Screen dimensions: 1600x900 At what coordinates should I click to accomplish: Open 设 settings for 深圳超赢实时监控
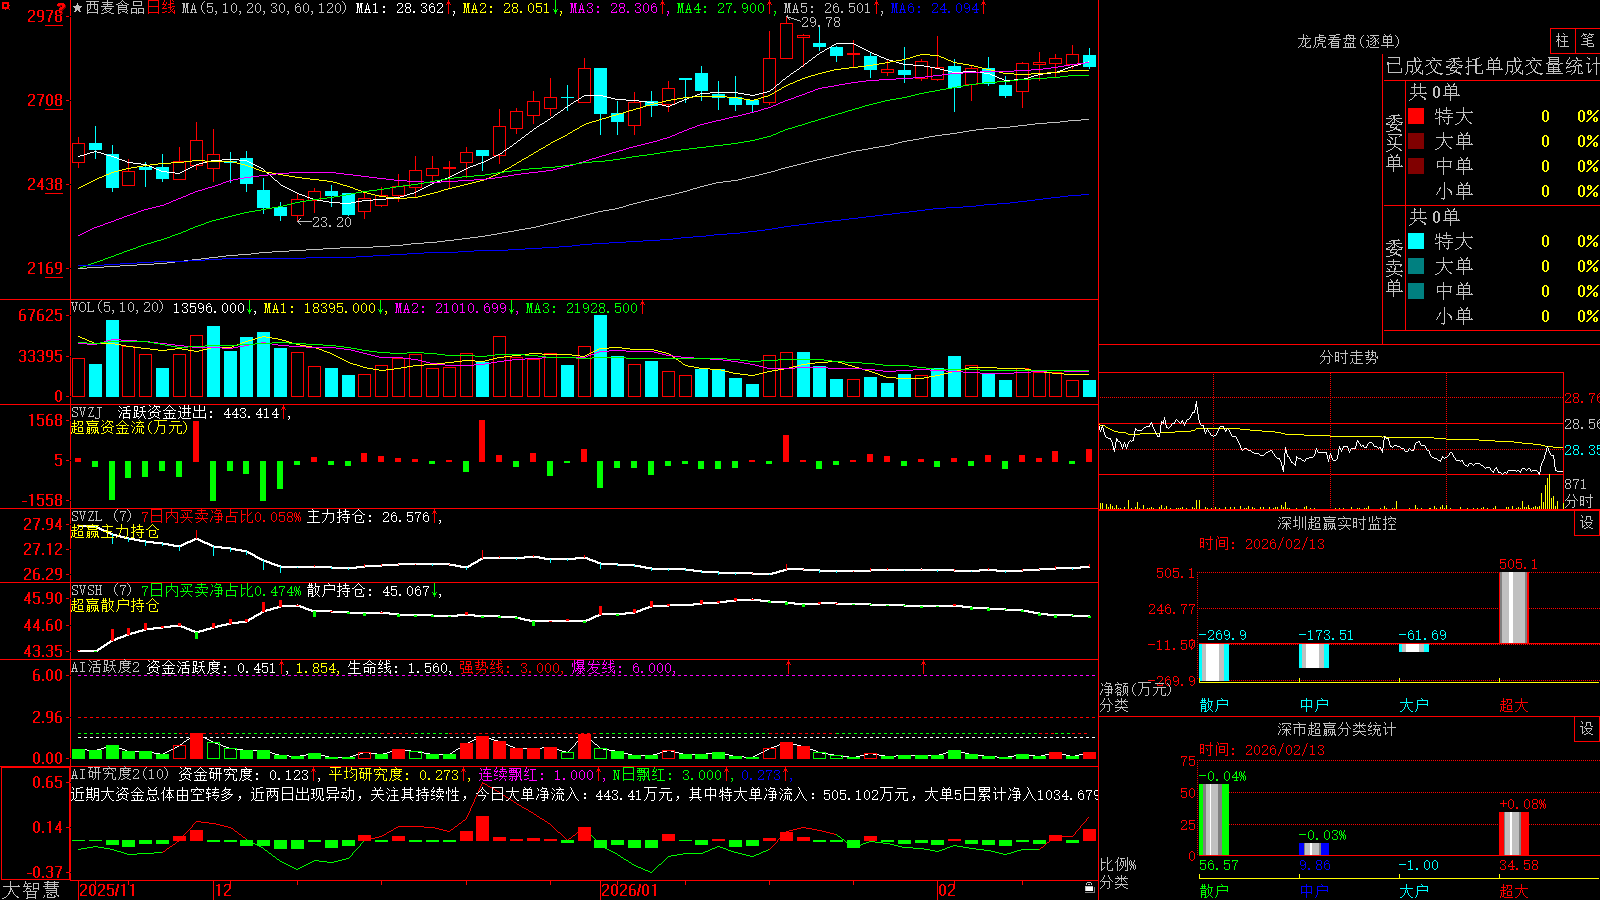tap(1587, 523)
